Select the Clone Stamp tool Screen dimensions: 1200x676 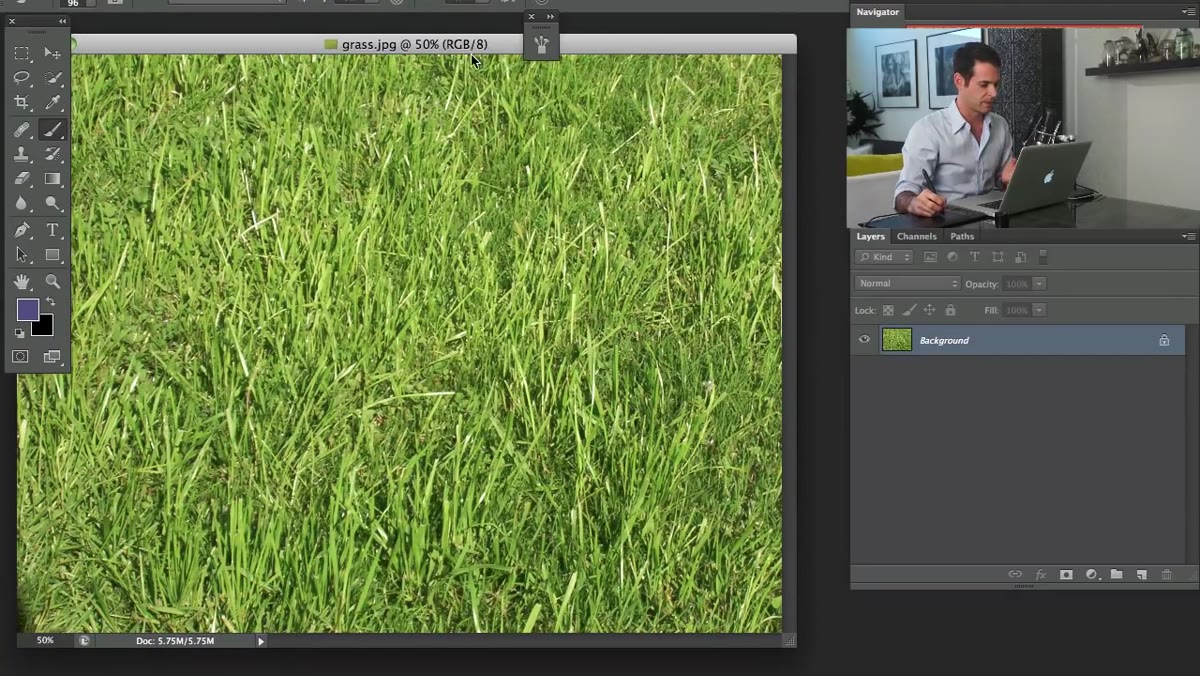[x=22, y=154]
